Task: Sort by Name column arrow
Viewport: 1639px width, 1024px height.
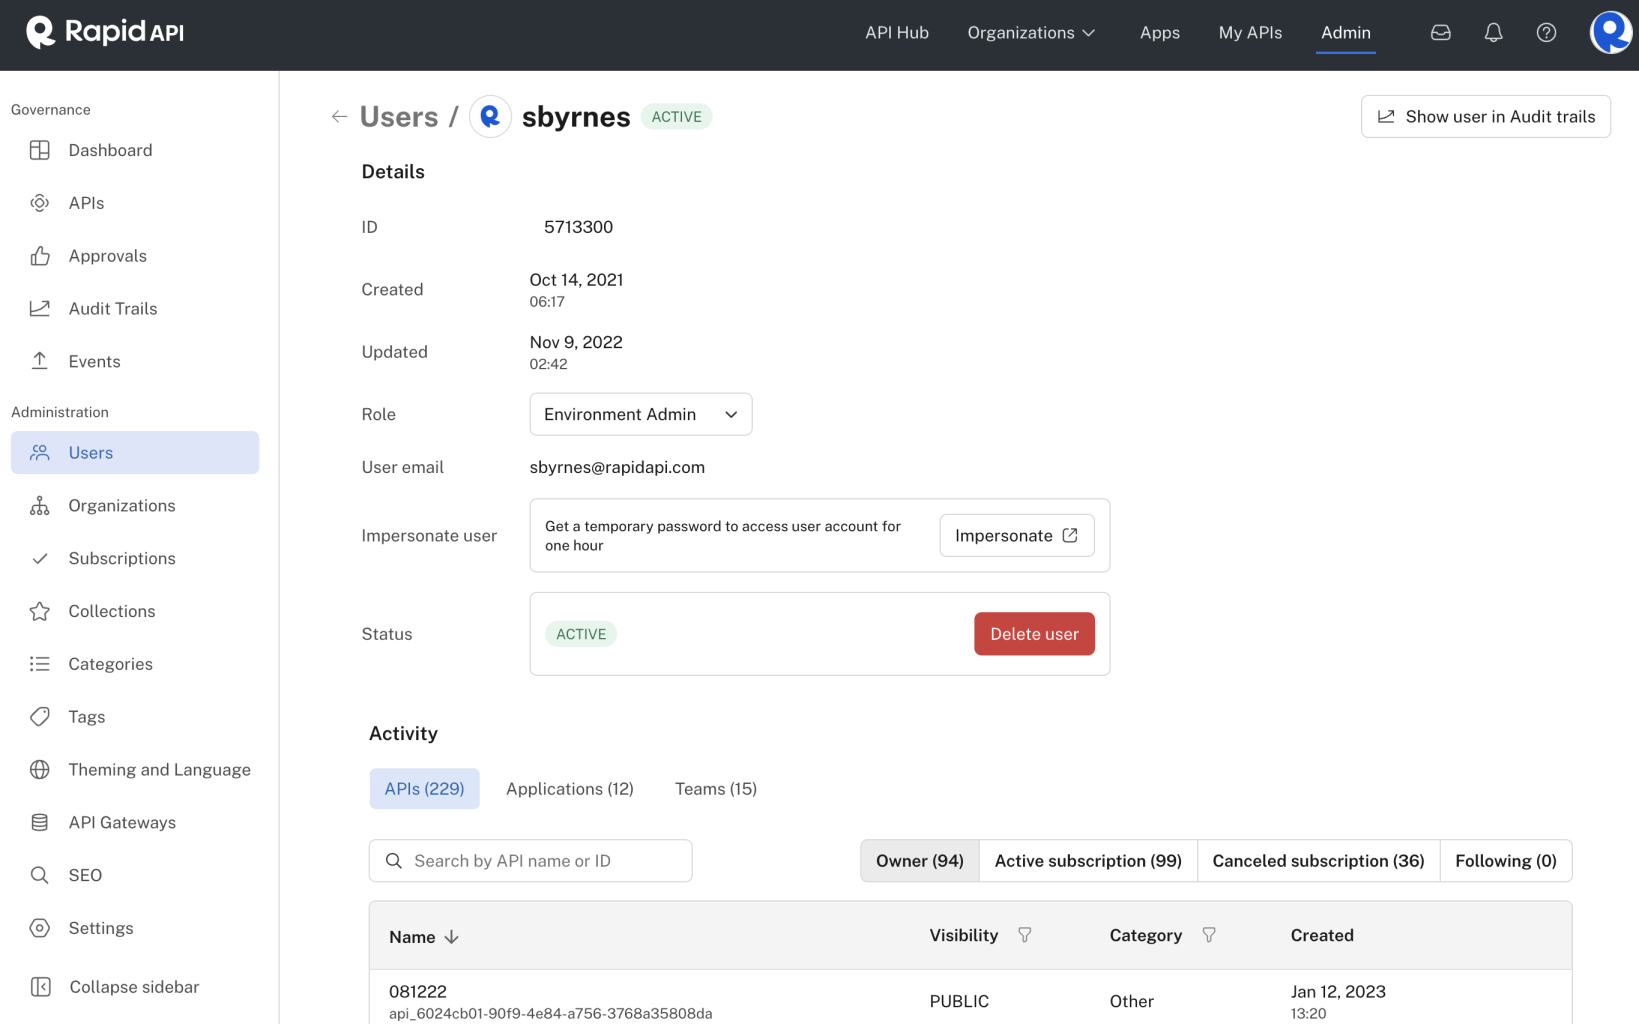Action: point(452,937)
